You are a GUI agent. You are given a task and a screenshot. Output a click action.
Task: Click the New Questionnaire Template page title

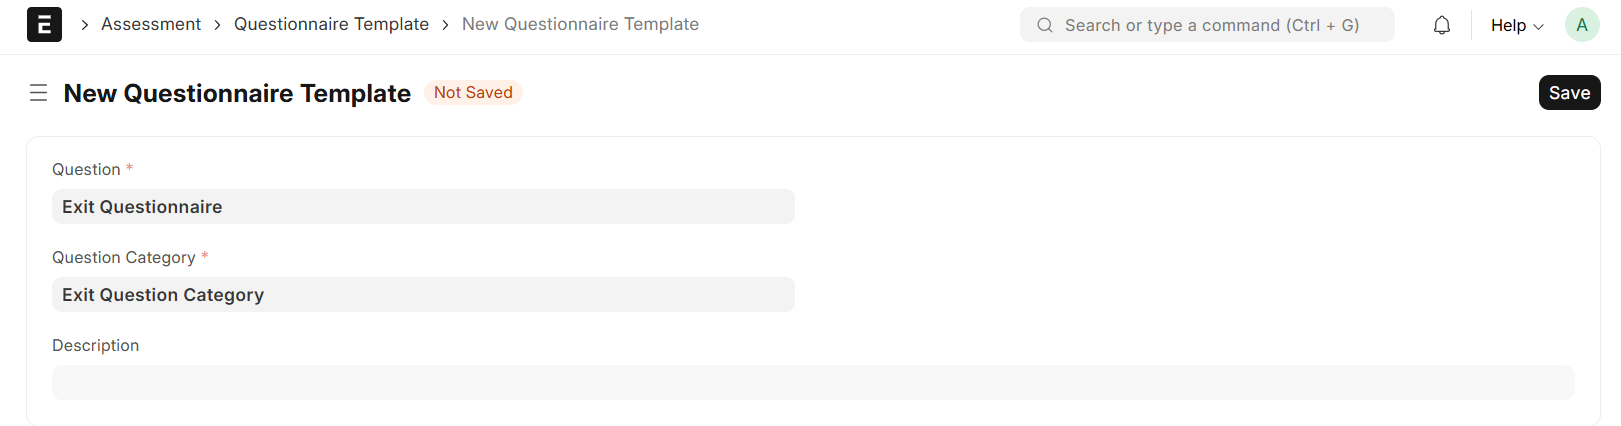(237, 93)
